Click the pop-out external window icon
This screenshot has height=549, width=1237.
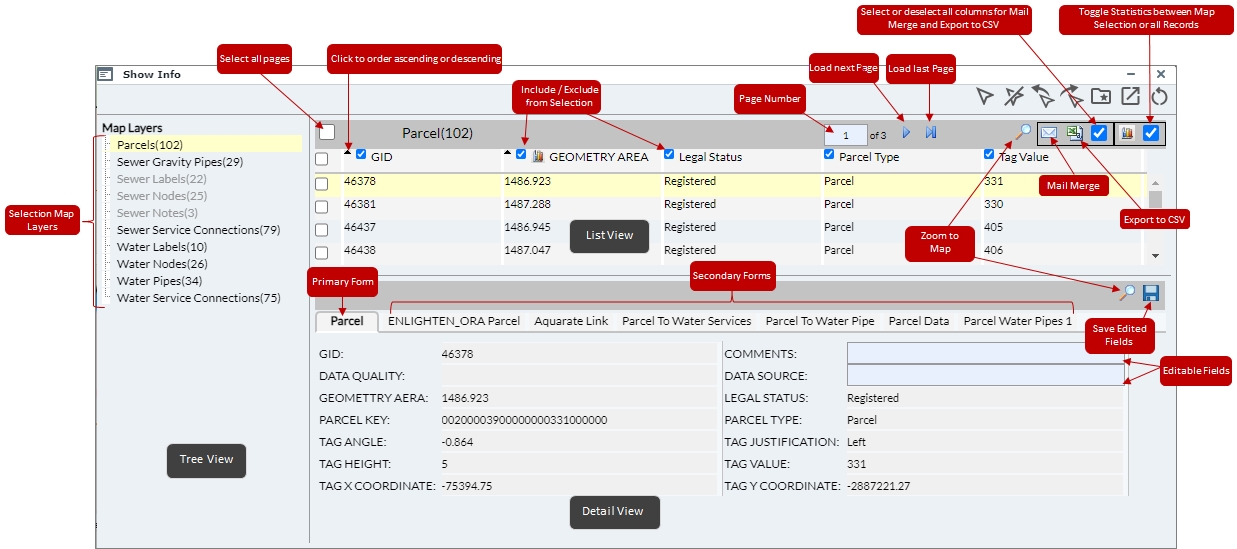click(x=1130, y=97)
